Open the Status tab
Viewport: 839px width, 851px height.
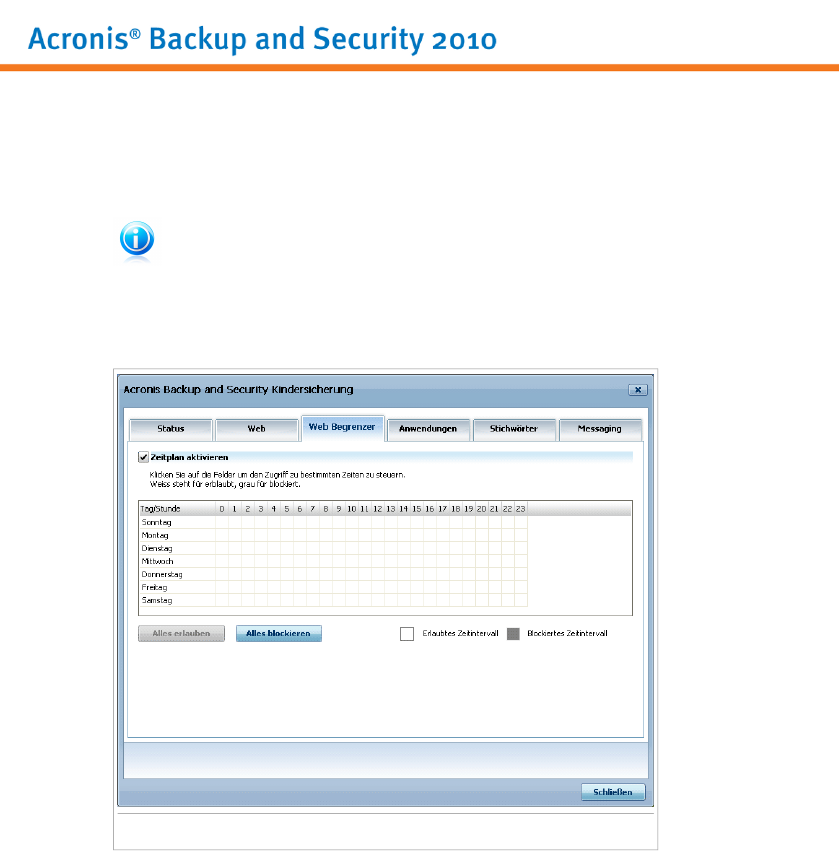(x=170, y=429)
